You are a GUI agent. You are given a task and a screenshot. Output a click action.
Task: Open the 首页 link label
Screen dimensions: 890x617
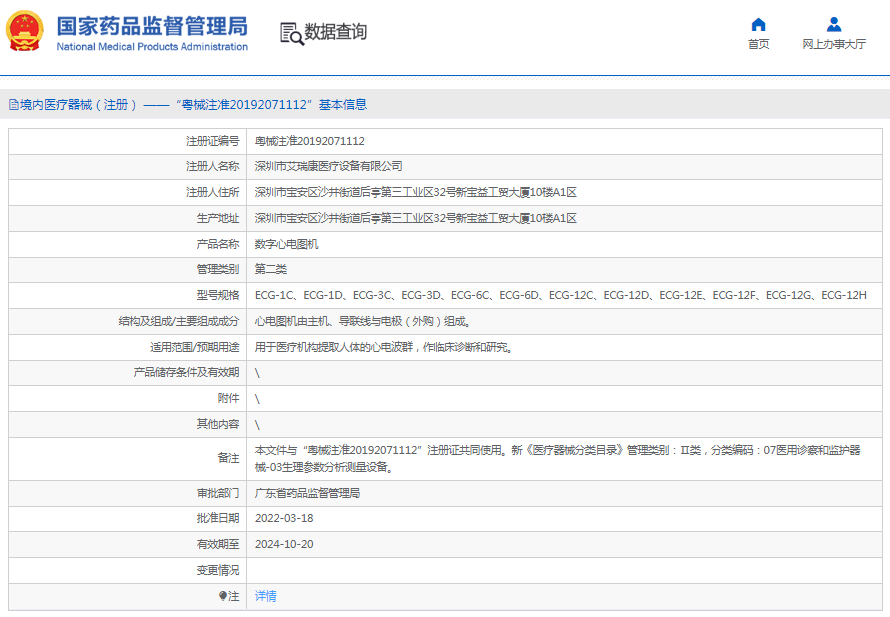(758, 44)
